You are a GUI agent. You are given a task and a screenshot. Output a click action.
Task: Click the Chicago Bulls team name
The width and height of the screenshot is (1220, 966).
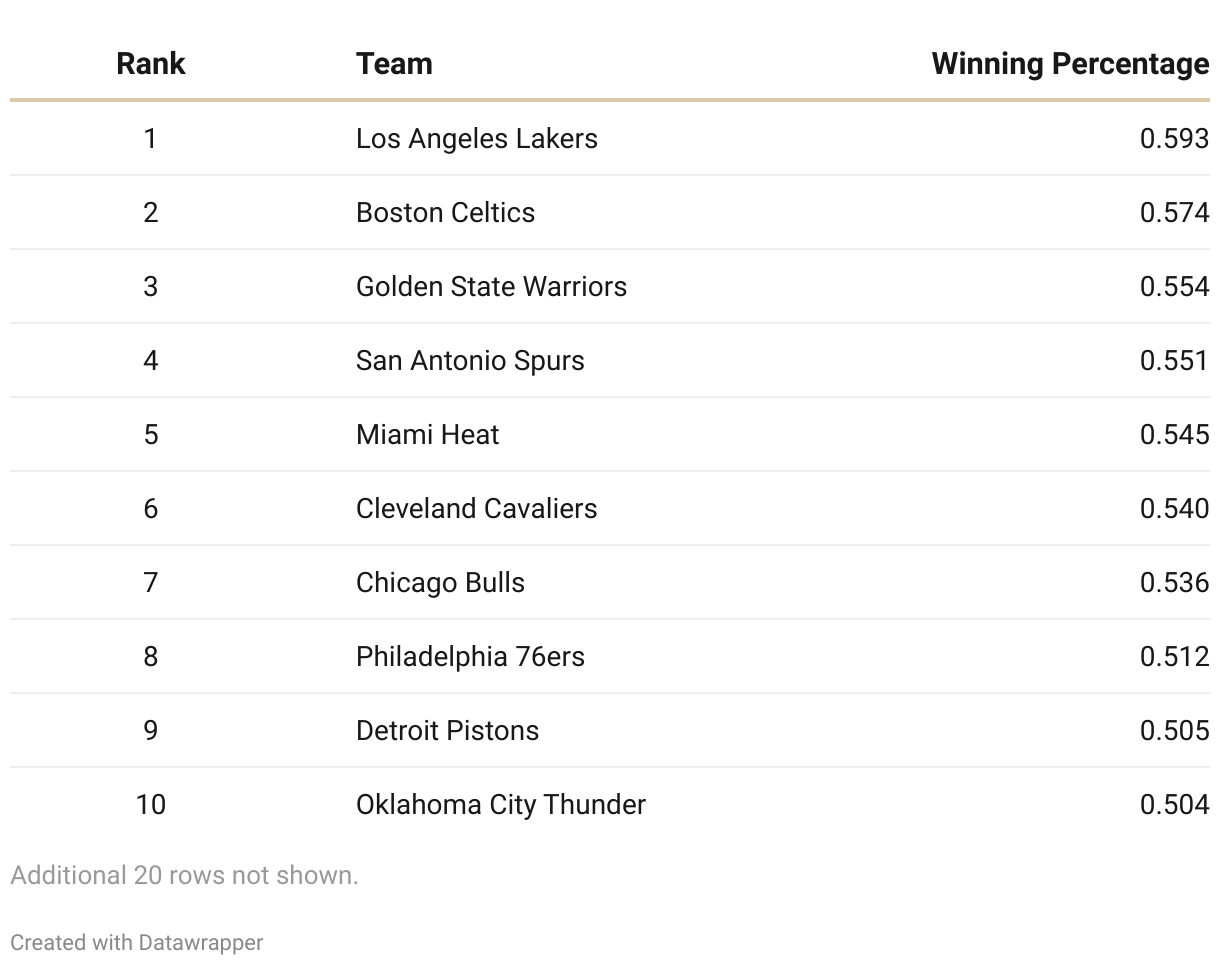440,582
